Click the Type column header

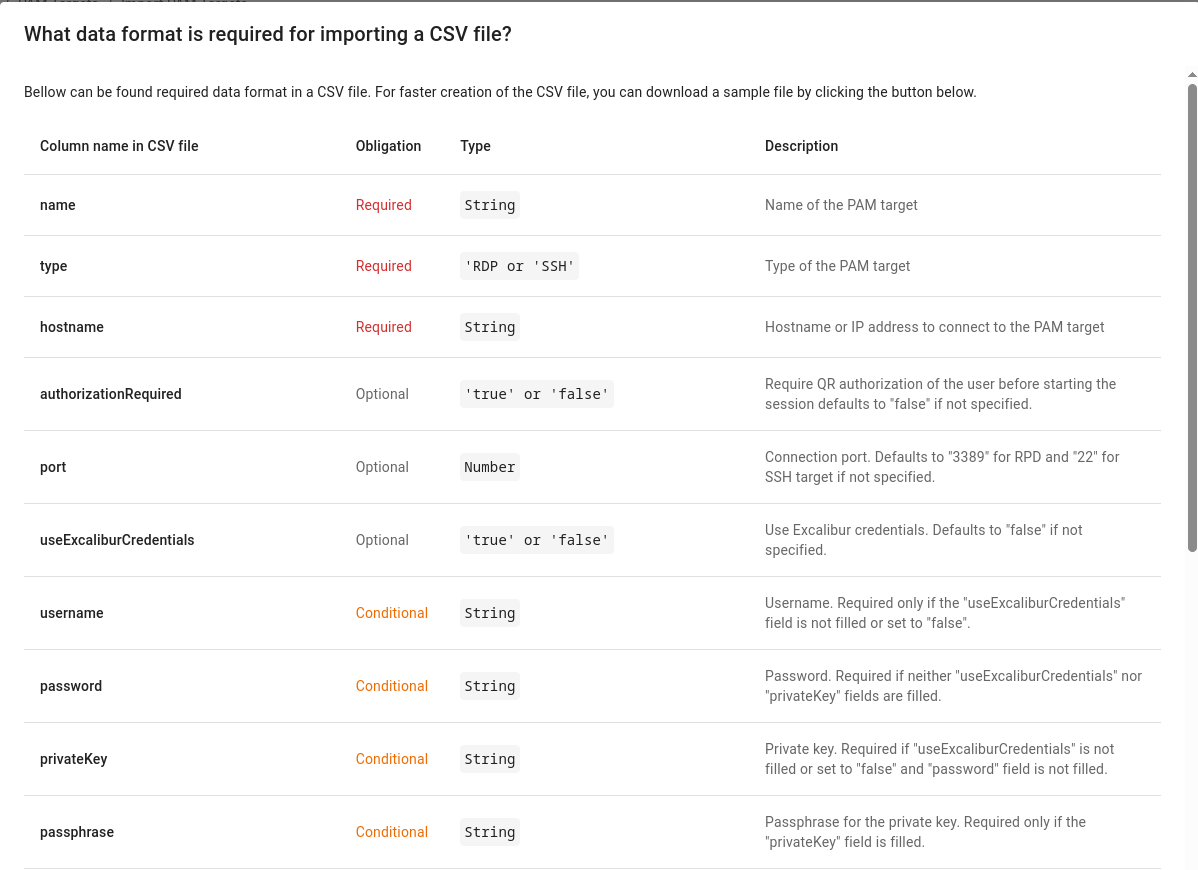475,146
